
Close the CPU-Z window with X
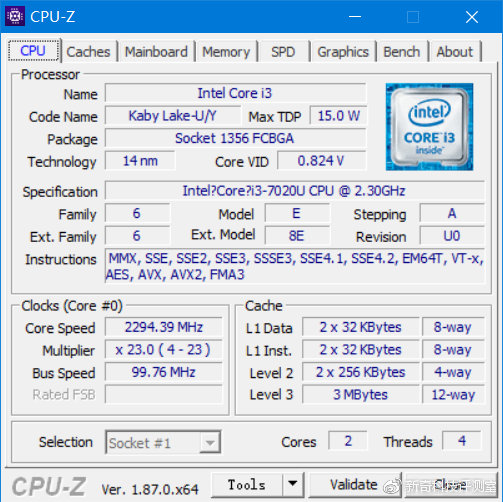(x=472, y=17)
